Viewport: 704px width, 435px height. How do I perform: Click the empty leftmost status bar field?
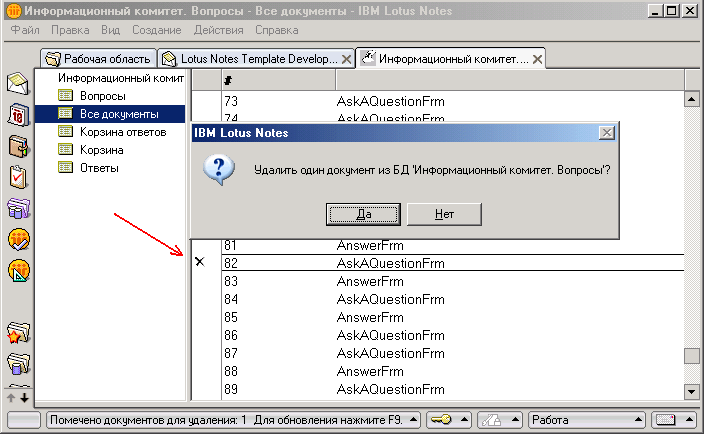point(24,420)
